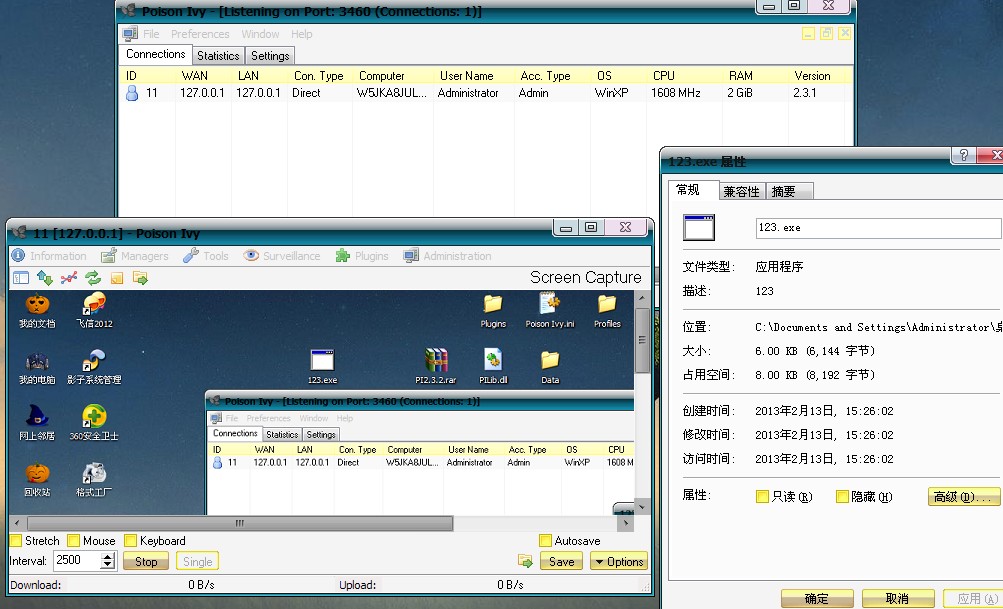1003x609 pixels.
Task: Stop the screen capture
Action: (145, 561)
